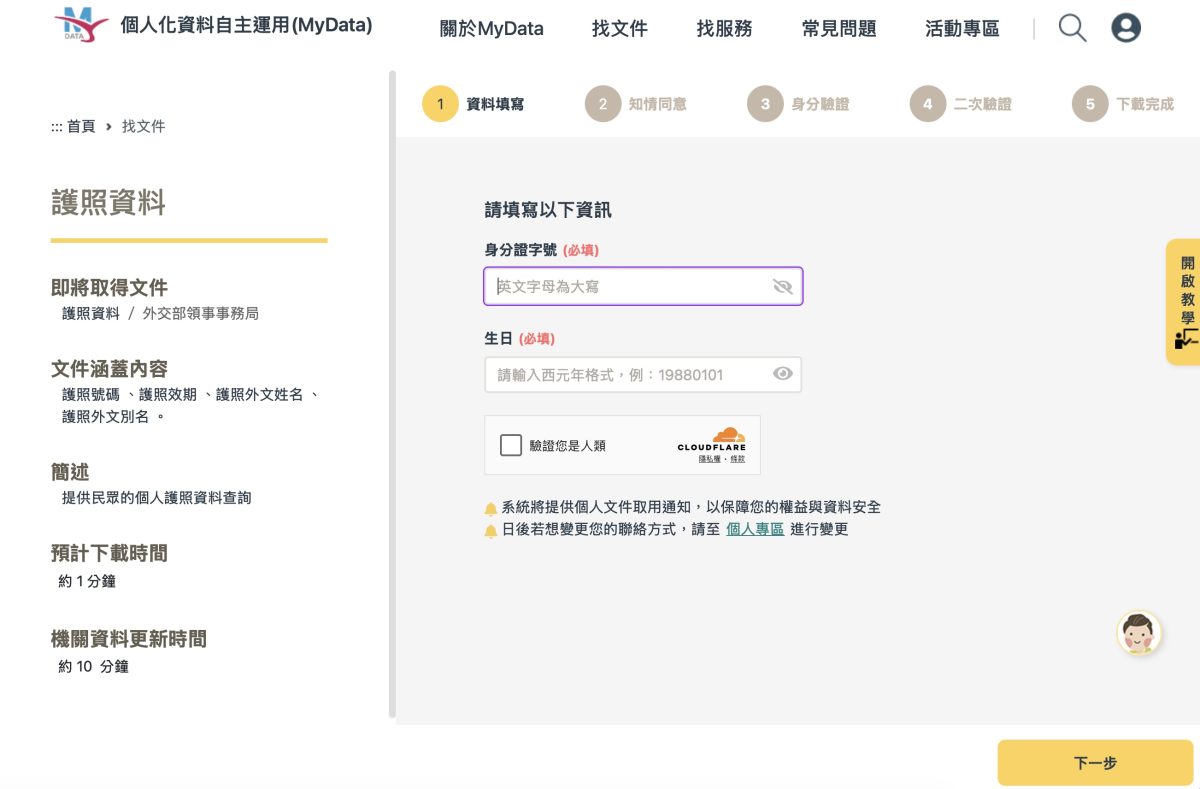Screen dimensions: 1200x789
Task: Click the MyData logo icon
Action: pyautogui.click(x=81, y=24)
